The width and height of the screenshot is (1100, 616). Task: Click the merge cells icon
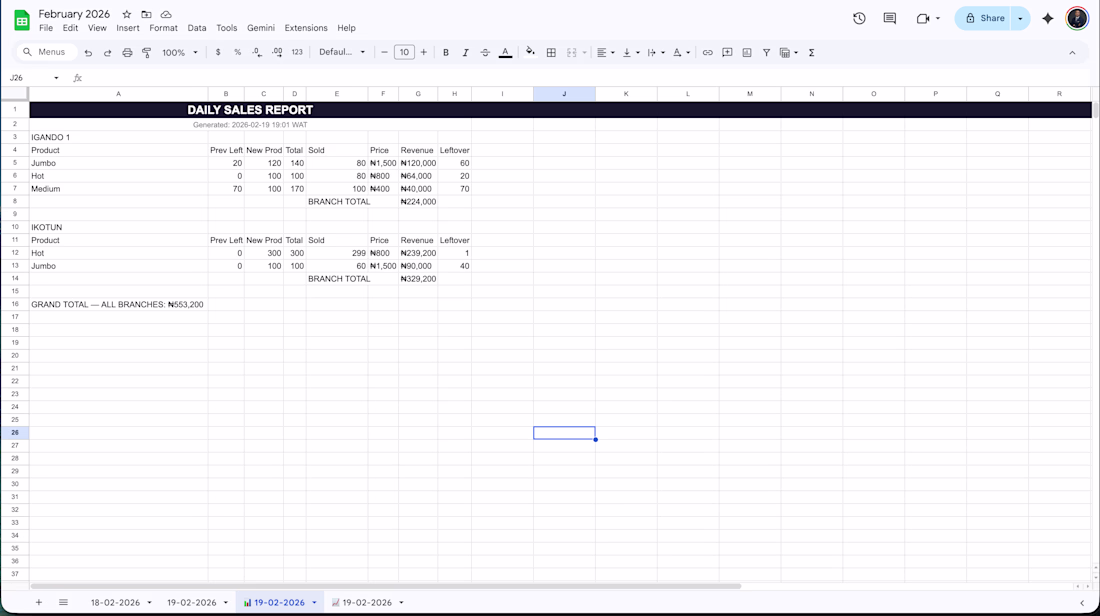tap(572, 53)
